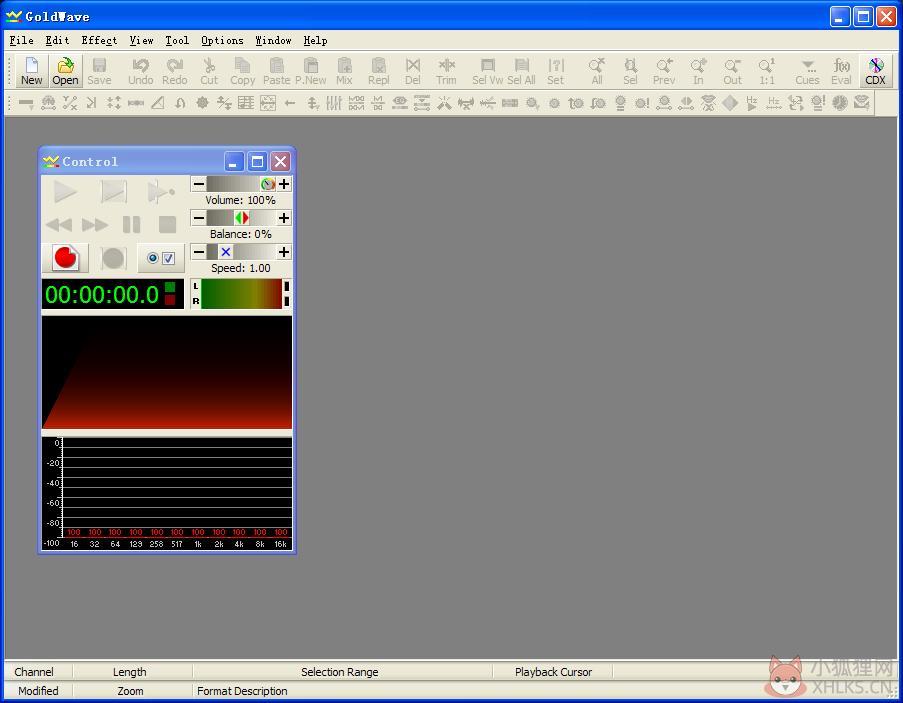Click the red Record button
This screenshot has width=903, height=703.
(x=66, y=257)
